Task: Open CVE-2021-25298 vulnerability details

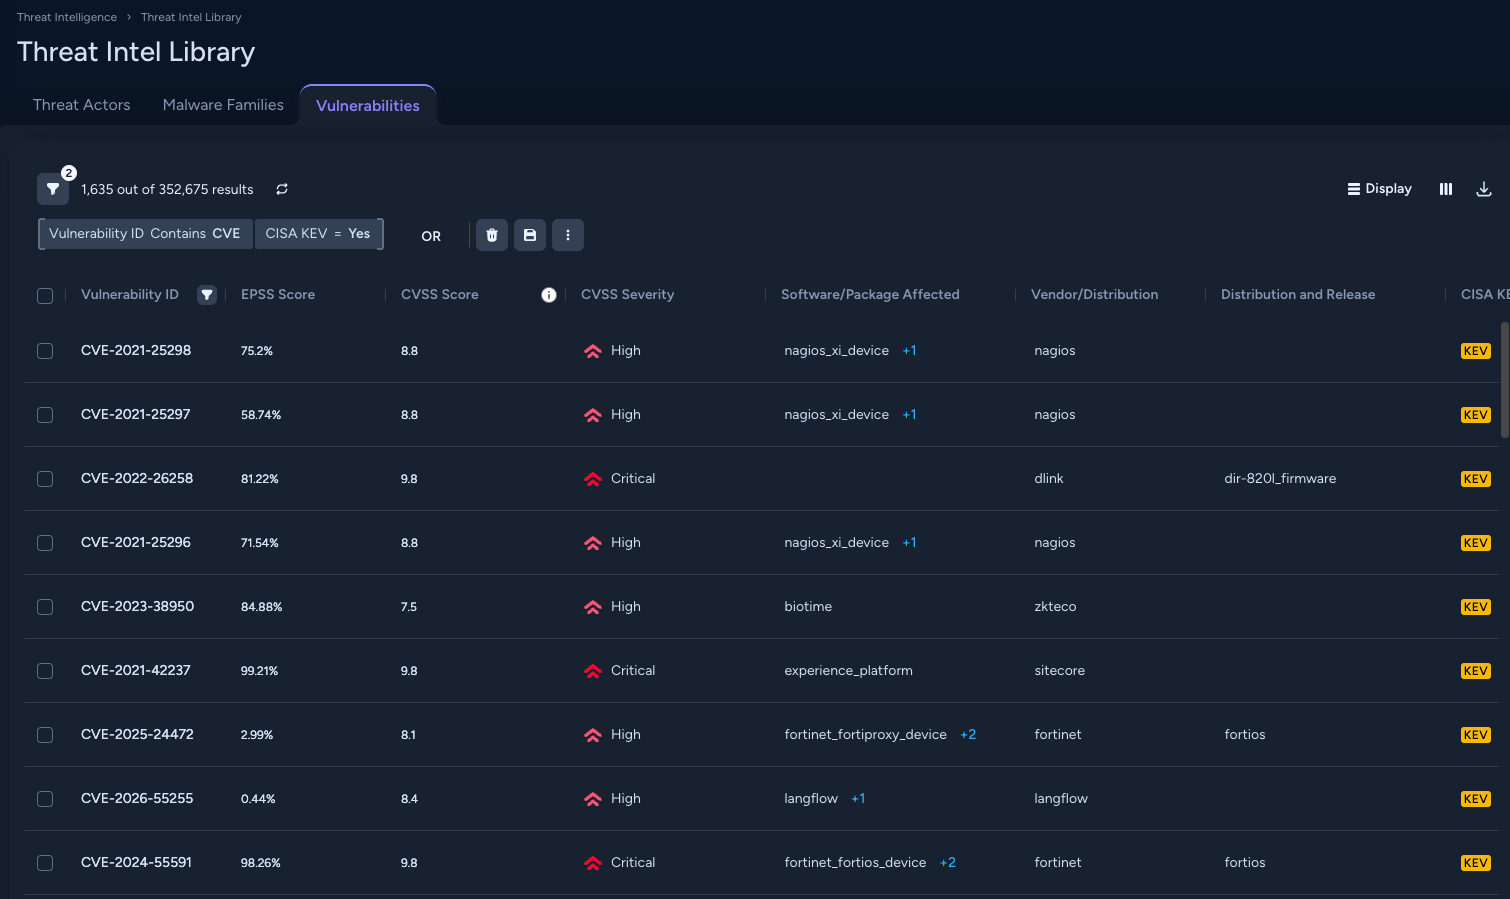Action: [136, 351]
